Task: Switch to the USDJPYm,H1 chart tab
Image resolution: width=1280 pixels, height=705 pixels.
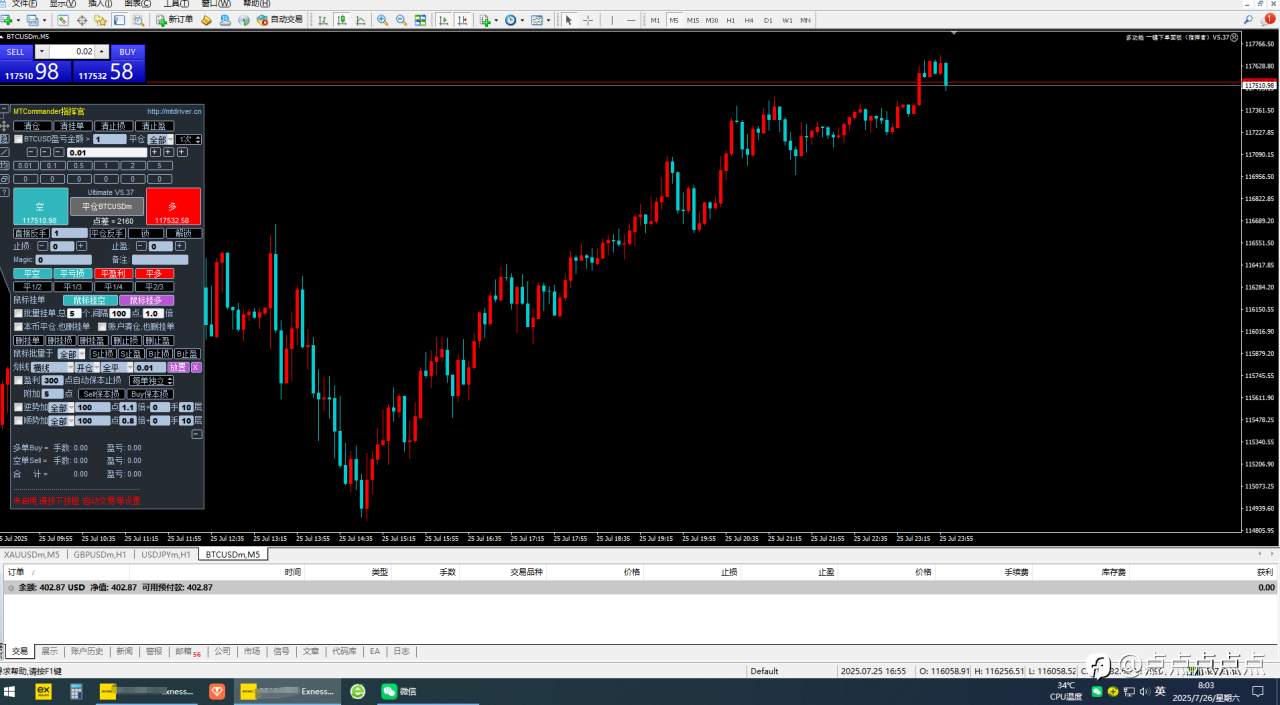Action: (x=166, y=554)
